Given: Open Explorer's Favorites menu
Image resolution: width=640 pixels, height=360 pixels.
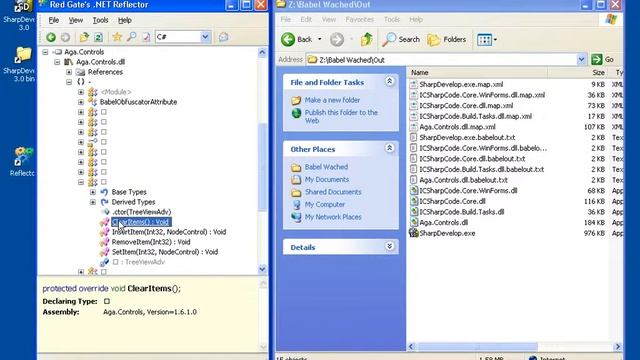Looking at the screenshot, I should [x=360, y=19].
